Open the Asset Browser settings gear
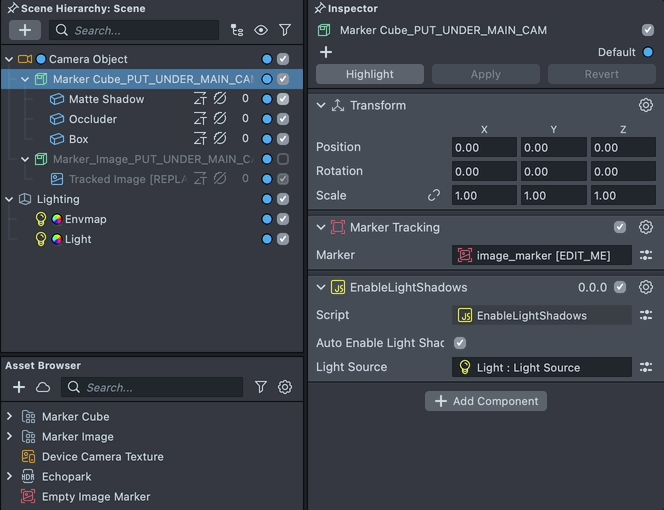Screen dimensions: 664x510 tap(285, 387)
